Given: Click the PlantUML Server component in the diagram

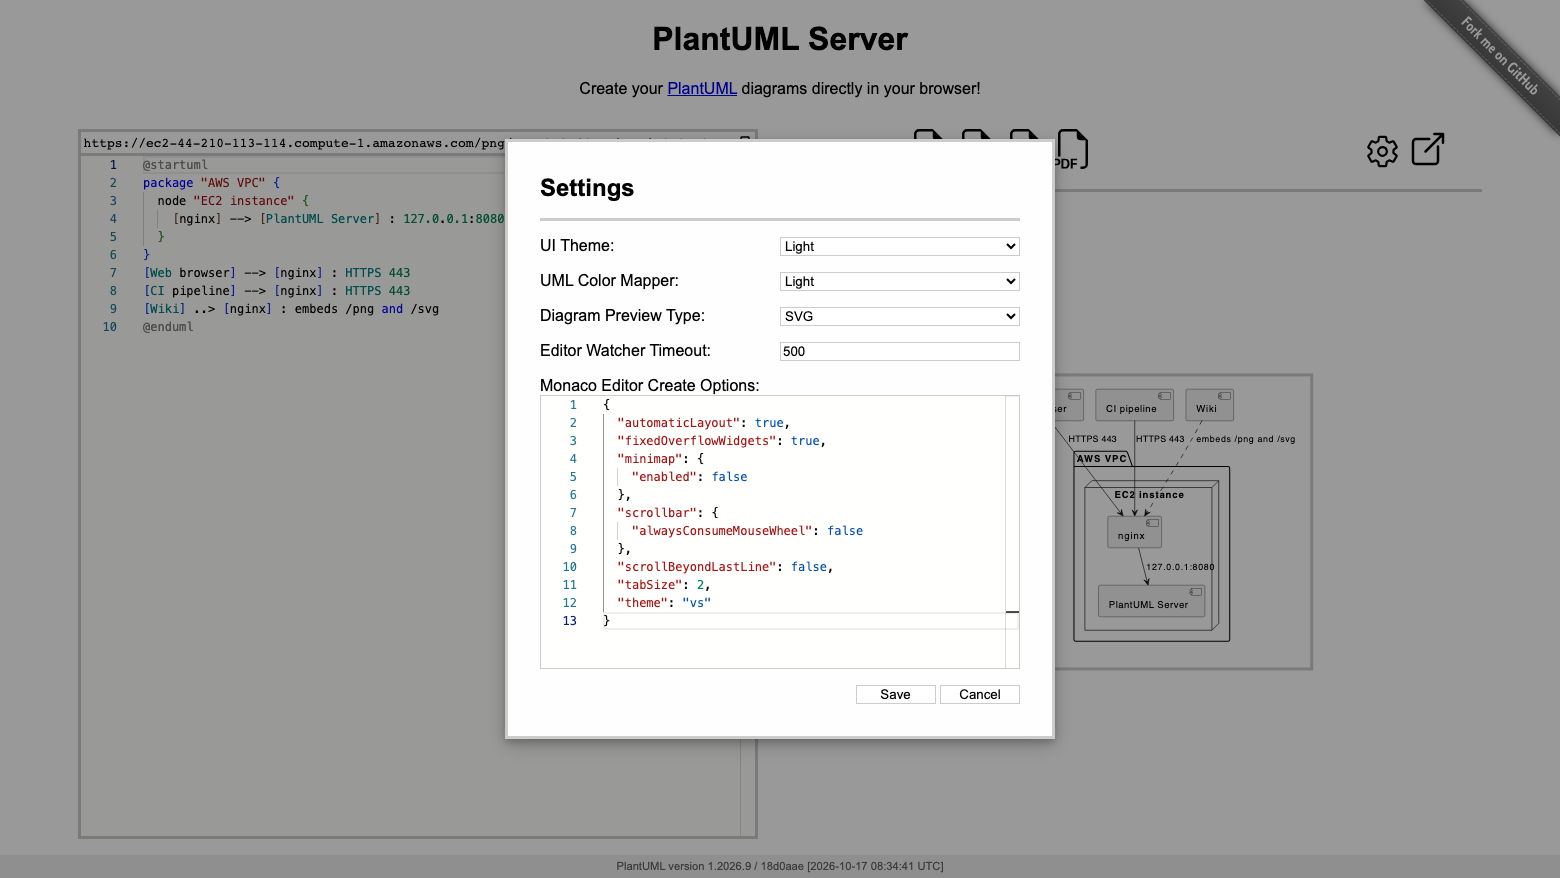Looking at the screenshot, I should [1151, 601].
